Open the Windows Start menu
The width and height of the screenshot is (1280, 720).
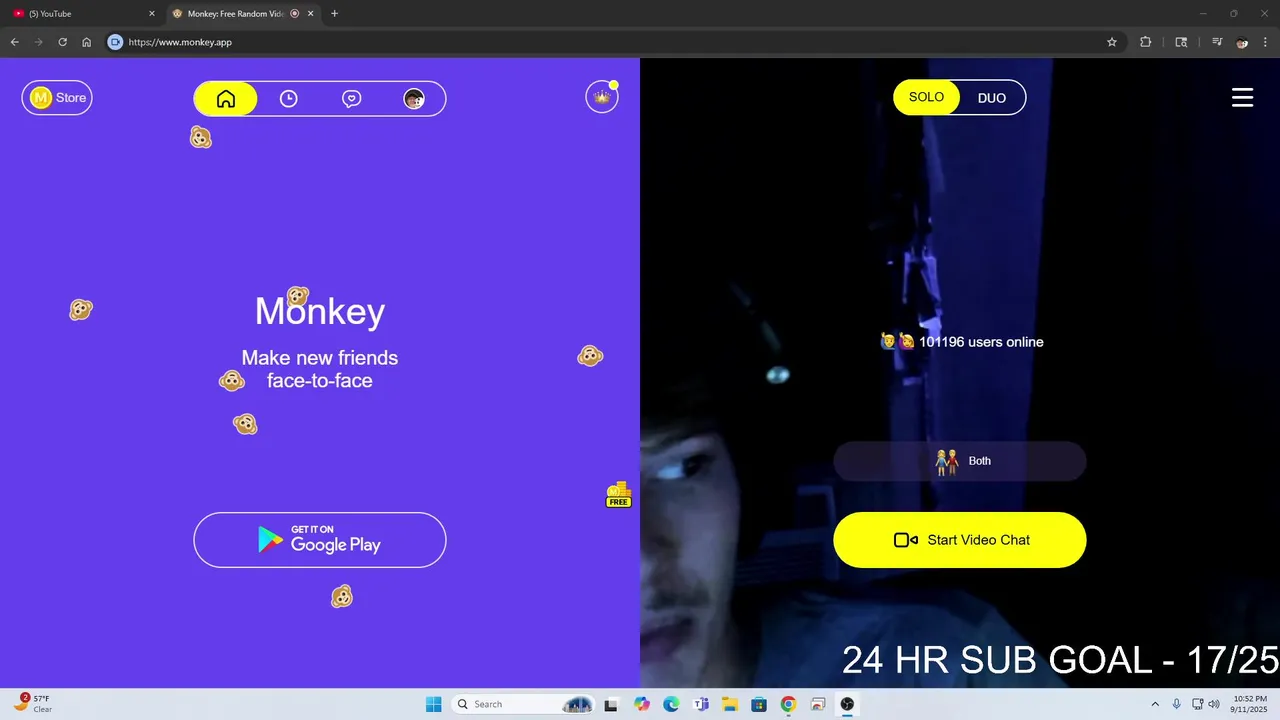tap(433, 704)
